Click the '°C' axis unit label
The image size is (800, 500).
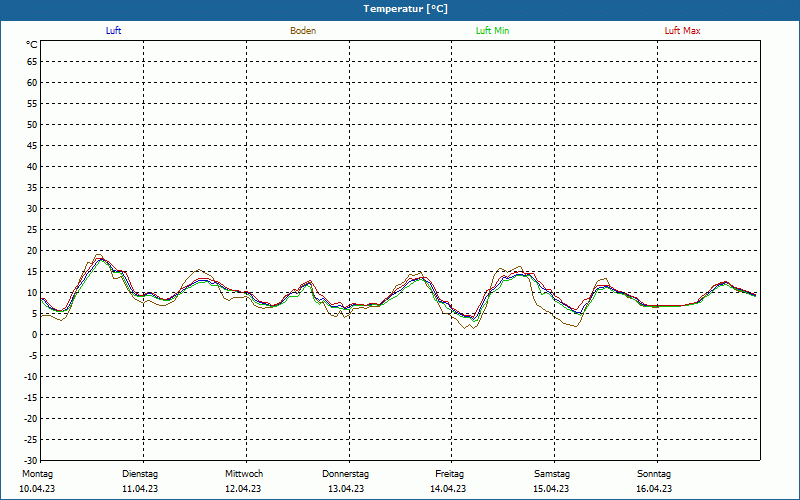32,45
